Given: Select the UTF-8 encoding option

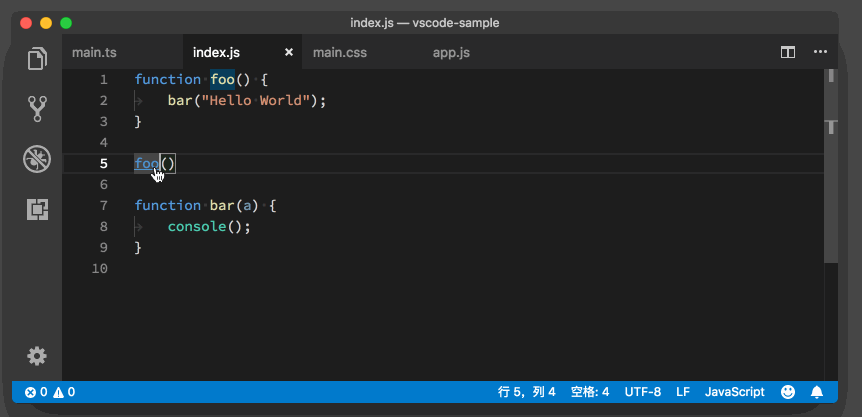Looking at the screenshot, I should click(x=643, y=392).
